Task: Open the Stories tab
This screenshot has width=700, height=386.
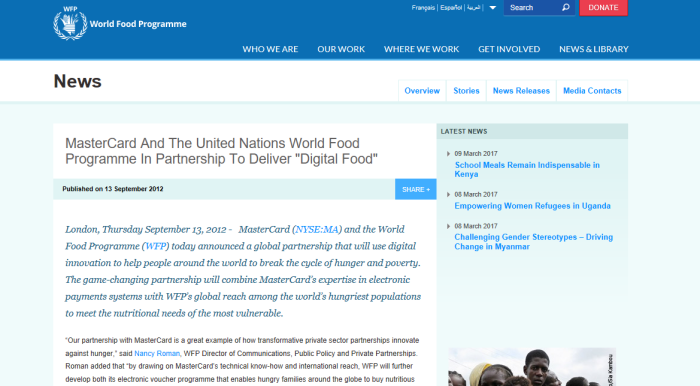Action: tap(466, 91)
